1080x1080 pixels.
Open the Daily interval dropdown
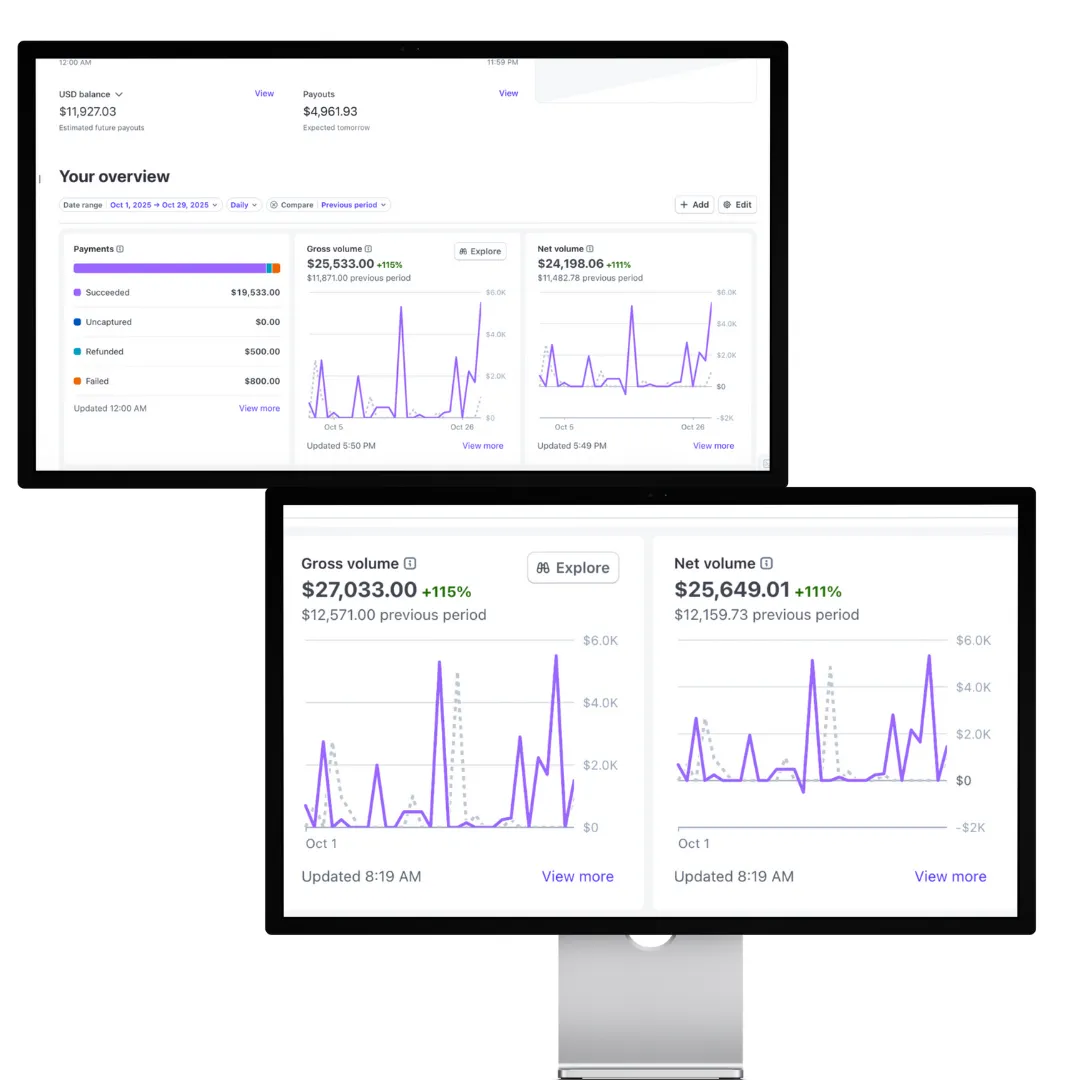(x=244, y=205)
